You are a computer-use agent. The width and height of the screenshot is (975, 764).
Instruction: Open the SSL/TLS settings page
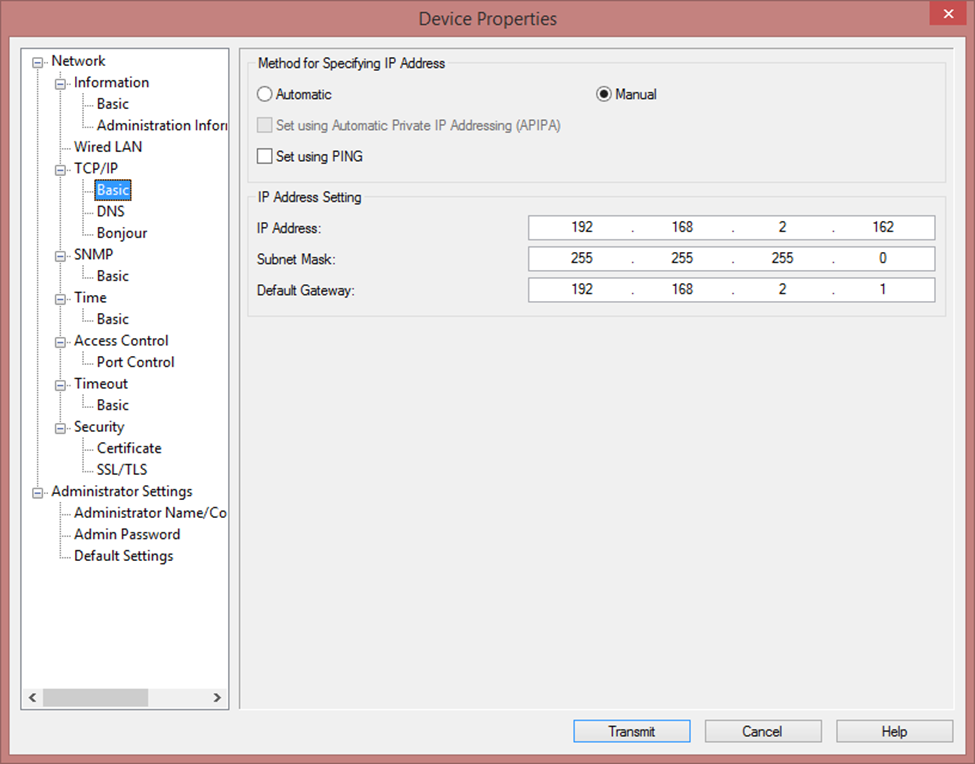pos(122,469)
